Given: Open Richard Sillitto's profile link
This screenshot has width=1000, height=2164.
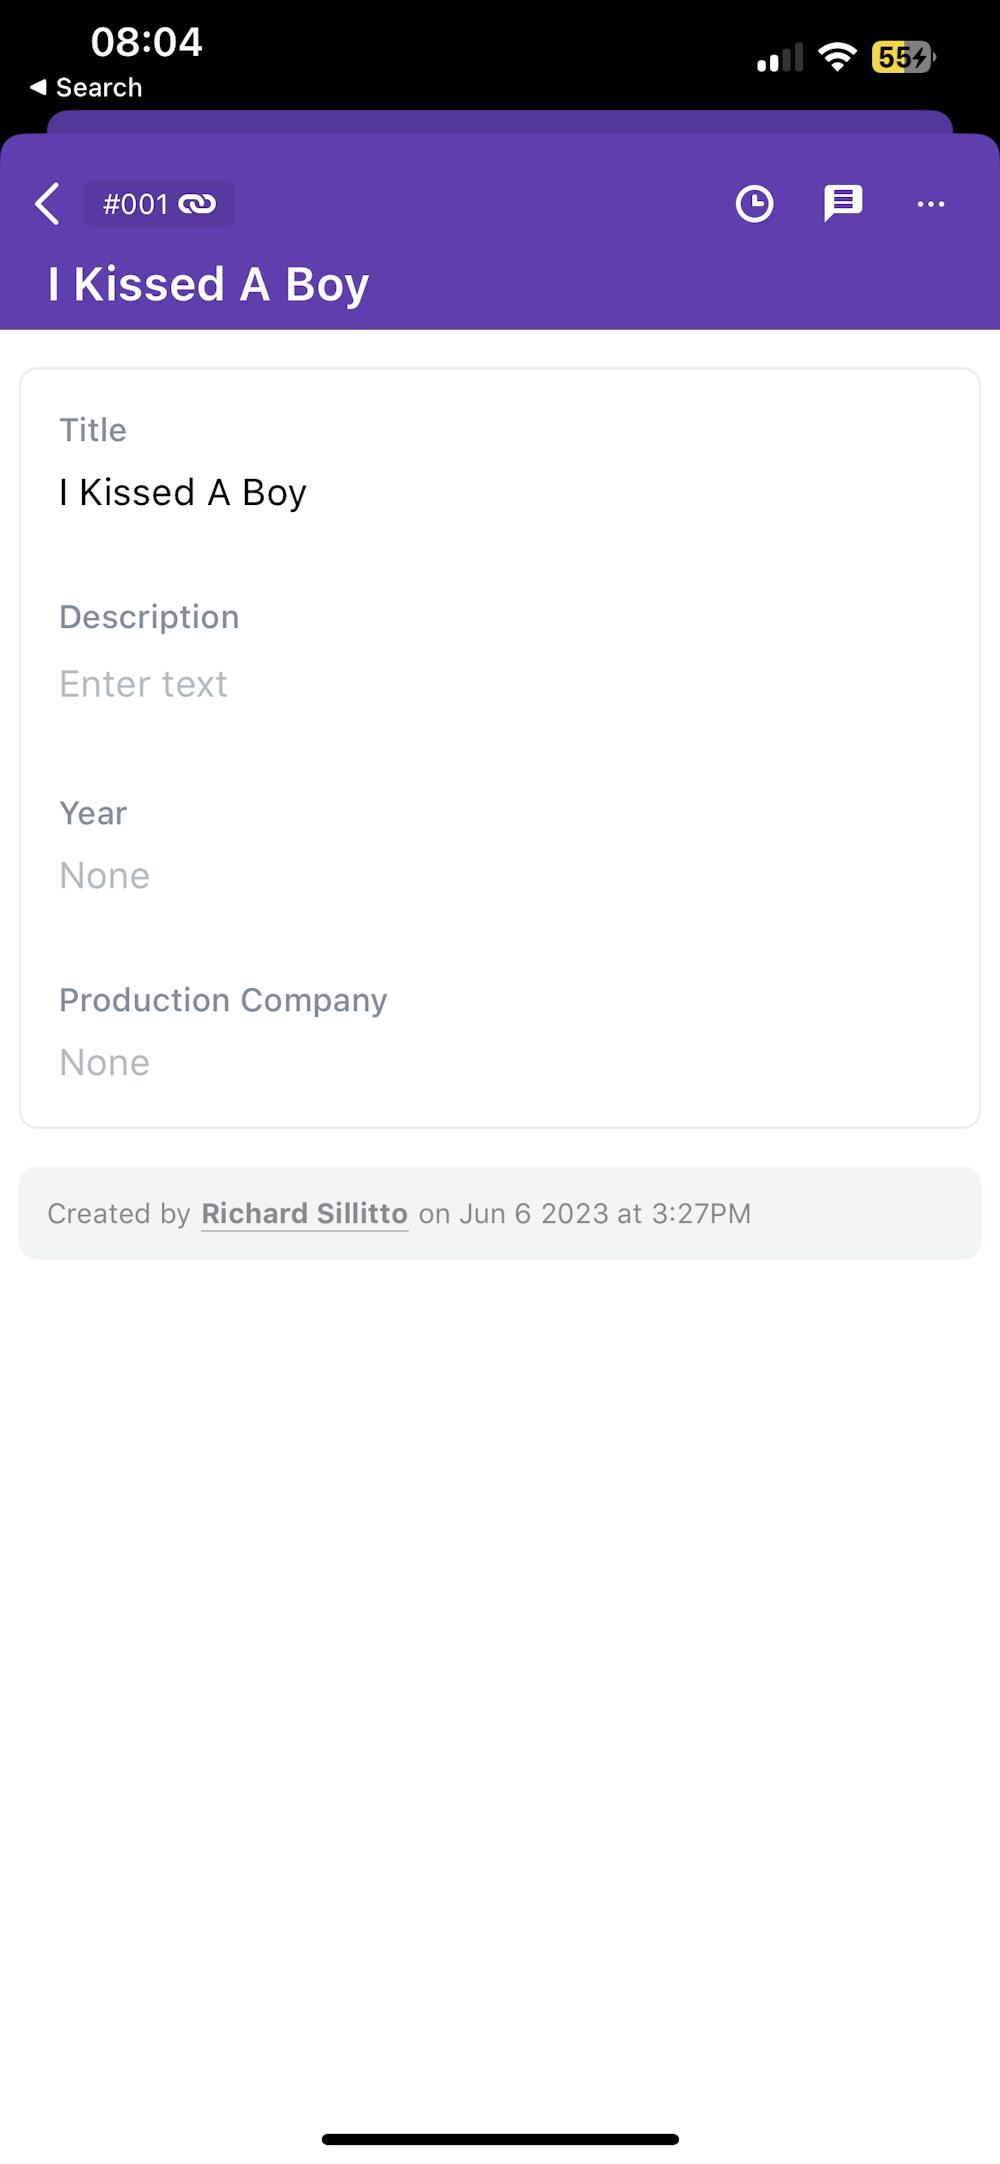Looking at the screenshot, I should 304,1214.
